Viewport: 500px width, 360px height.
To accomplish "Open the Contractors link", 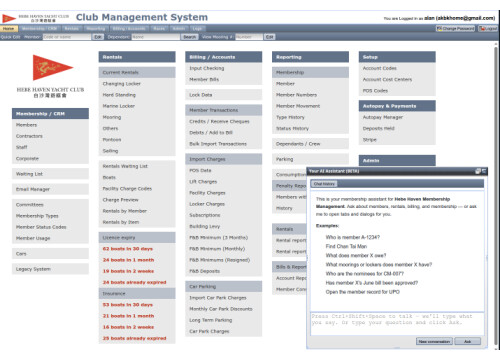I will [x=29, y=136].
